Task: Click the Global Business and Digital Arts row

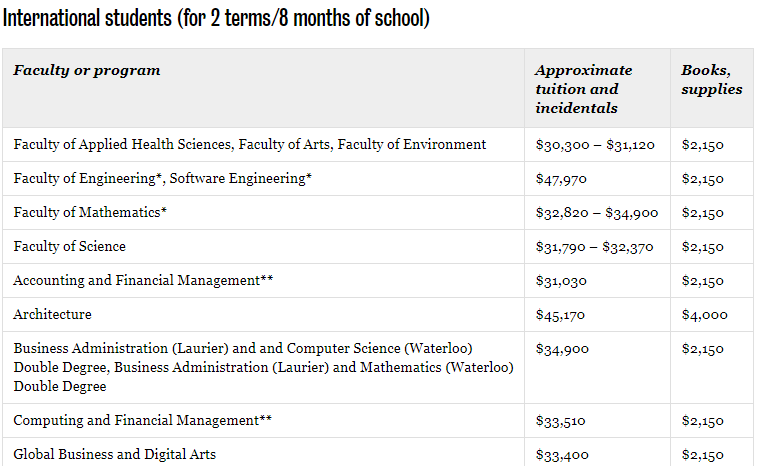Action: click(x=114, y=454)
